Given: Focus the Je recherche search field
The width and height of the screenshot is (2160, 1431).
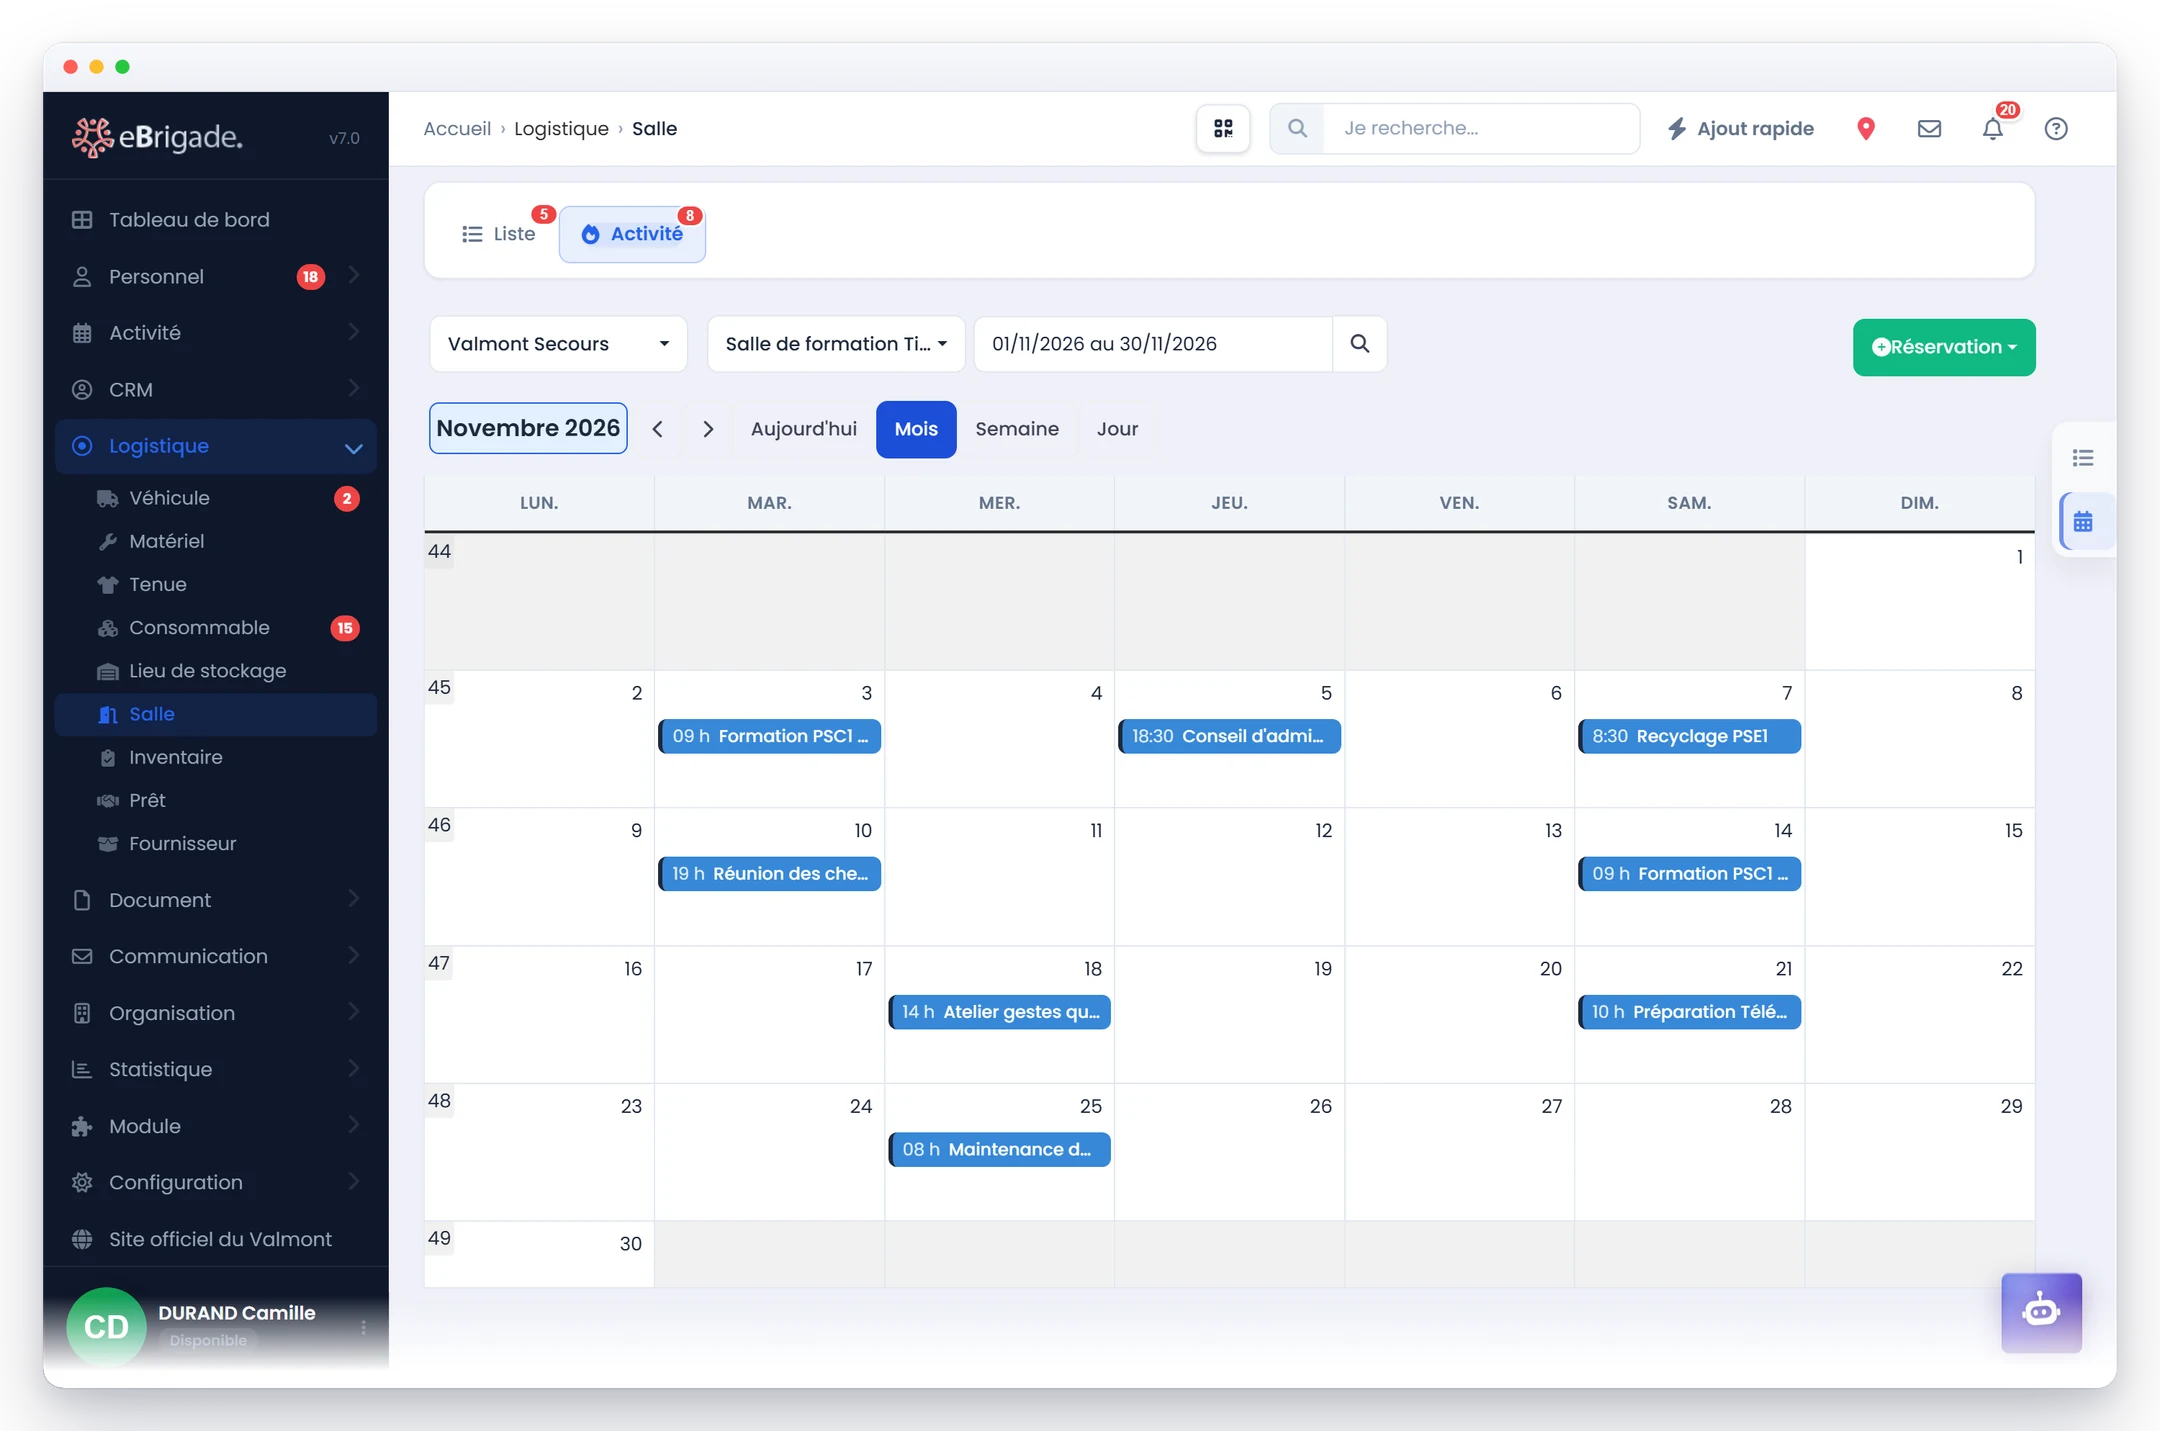Looking at the screenshot, I should [x=1481, y=128].
